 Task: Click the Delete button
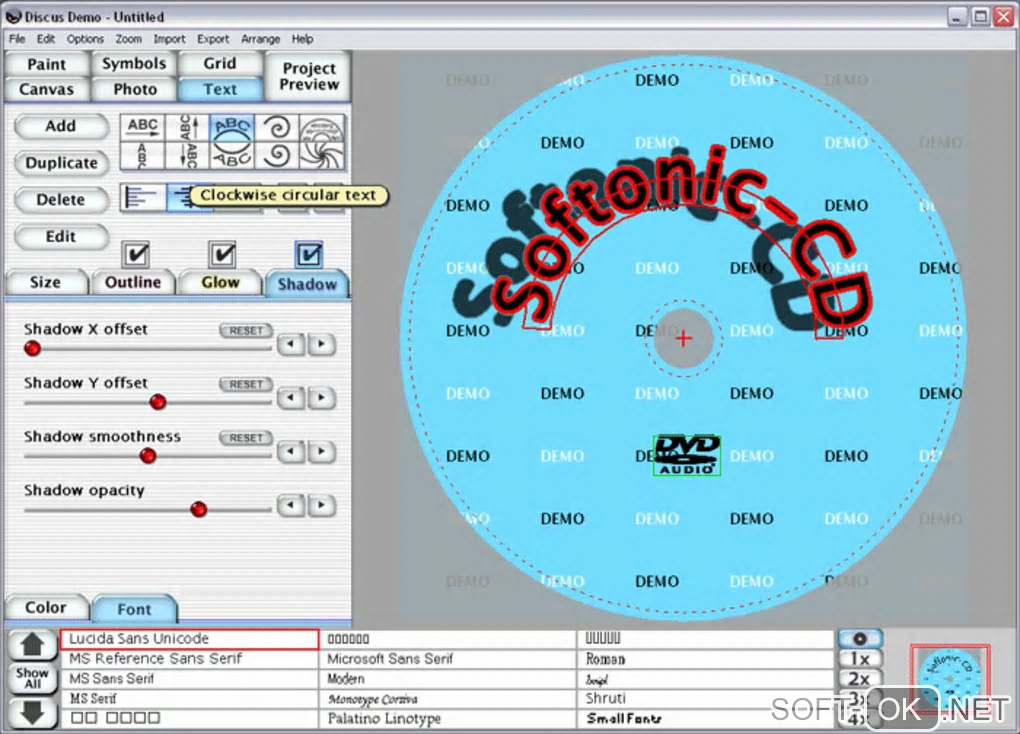(60, 200)
